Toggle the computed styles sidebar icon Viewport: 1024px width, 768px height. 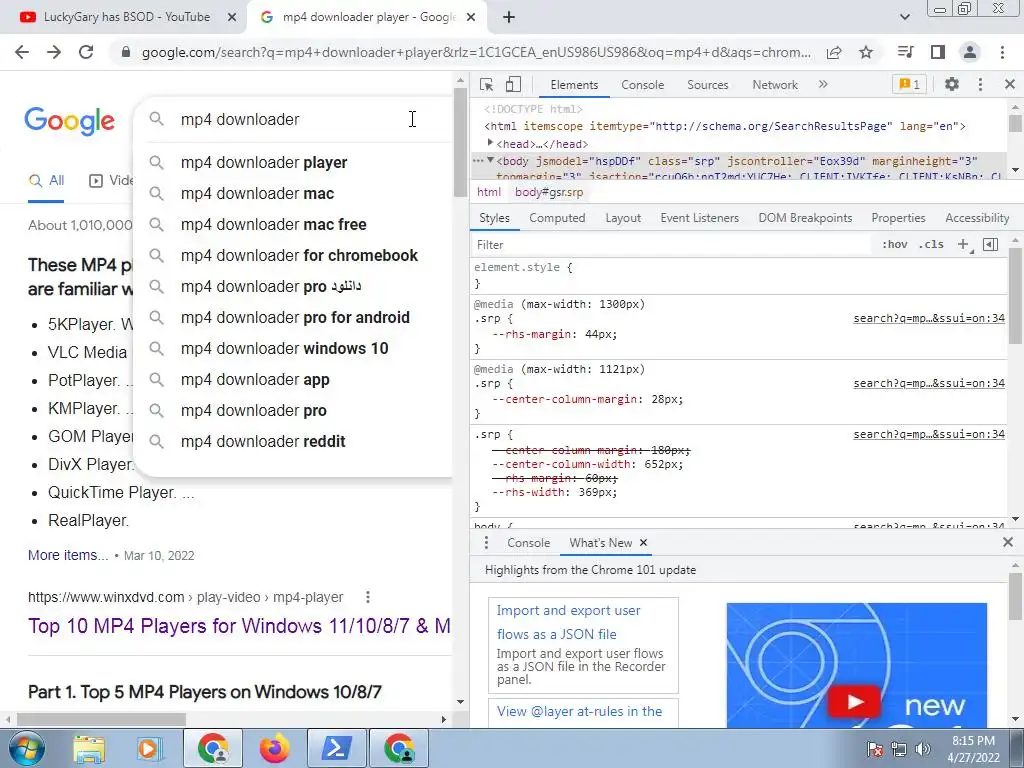point(991,245)
